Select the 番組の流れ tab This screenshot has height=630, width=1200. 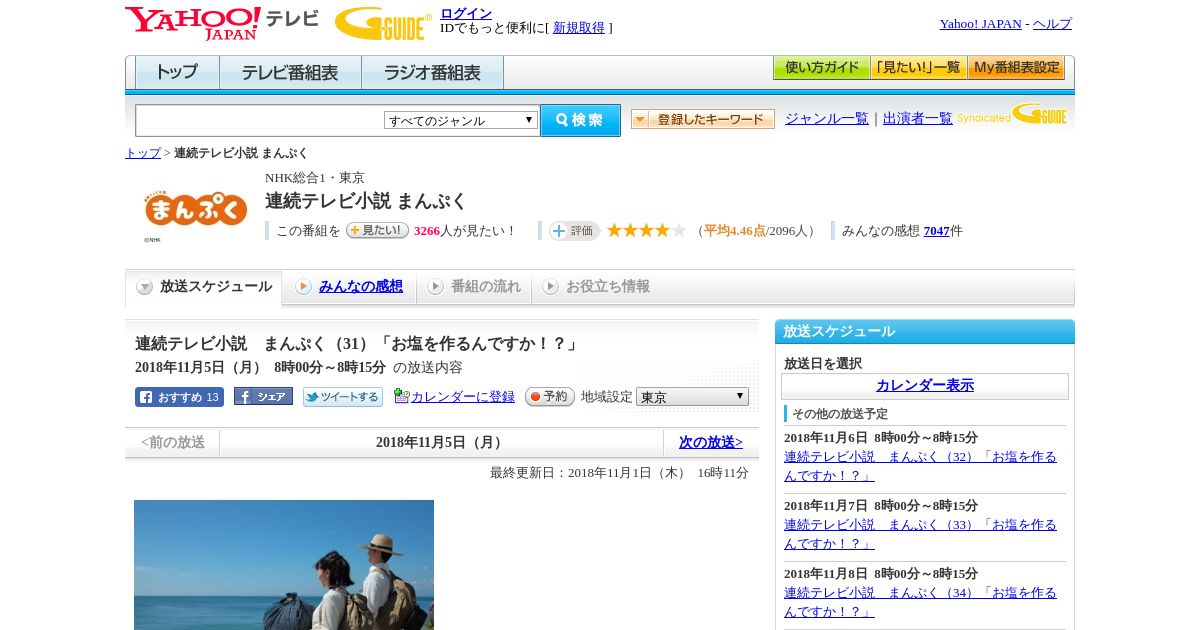[x=473, y=287]
